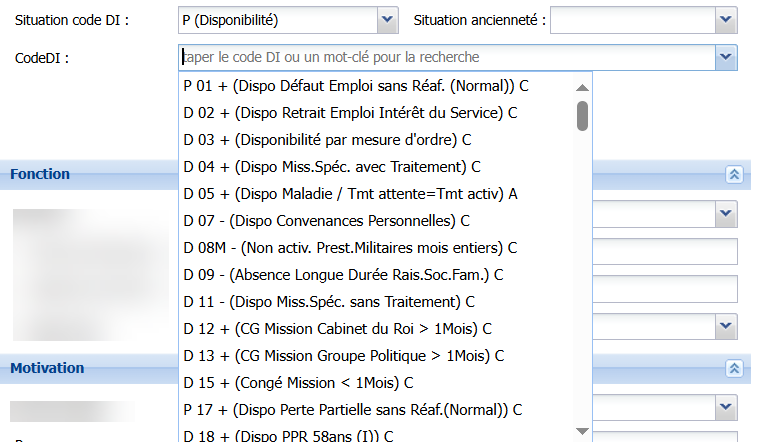Collapse the Fonction section with chevron icon
This screenshot has height=442, width=760.
tap(734, 175)
